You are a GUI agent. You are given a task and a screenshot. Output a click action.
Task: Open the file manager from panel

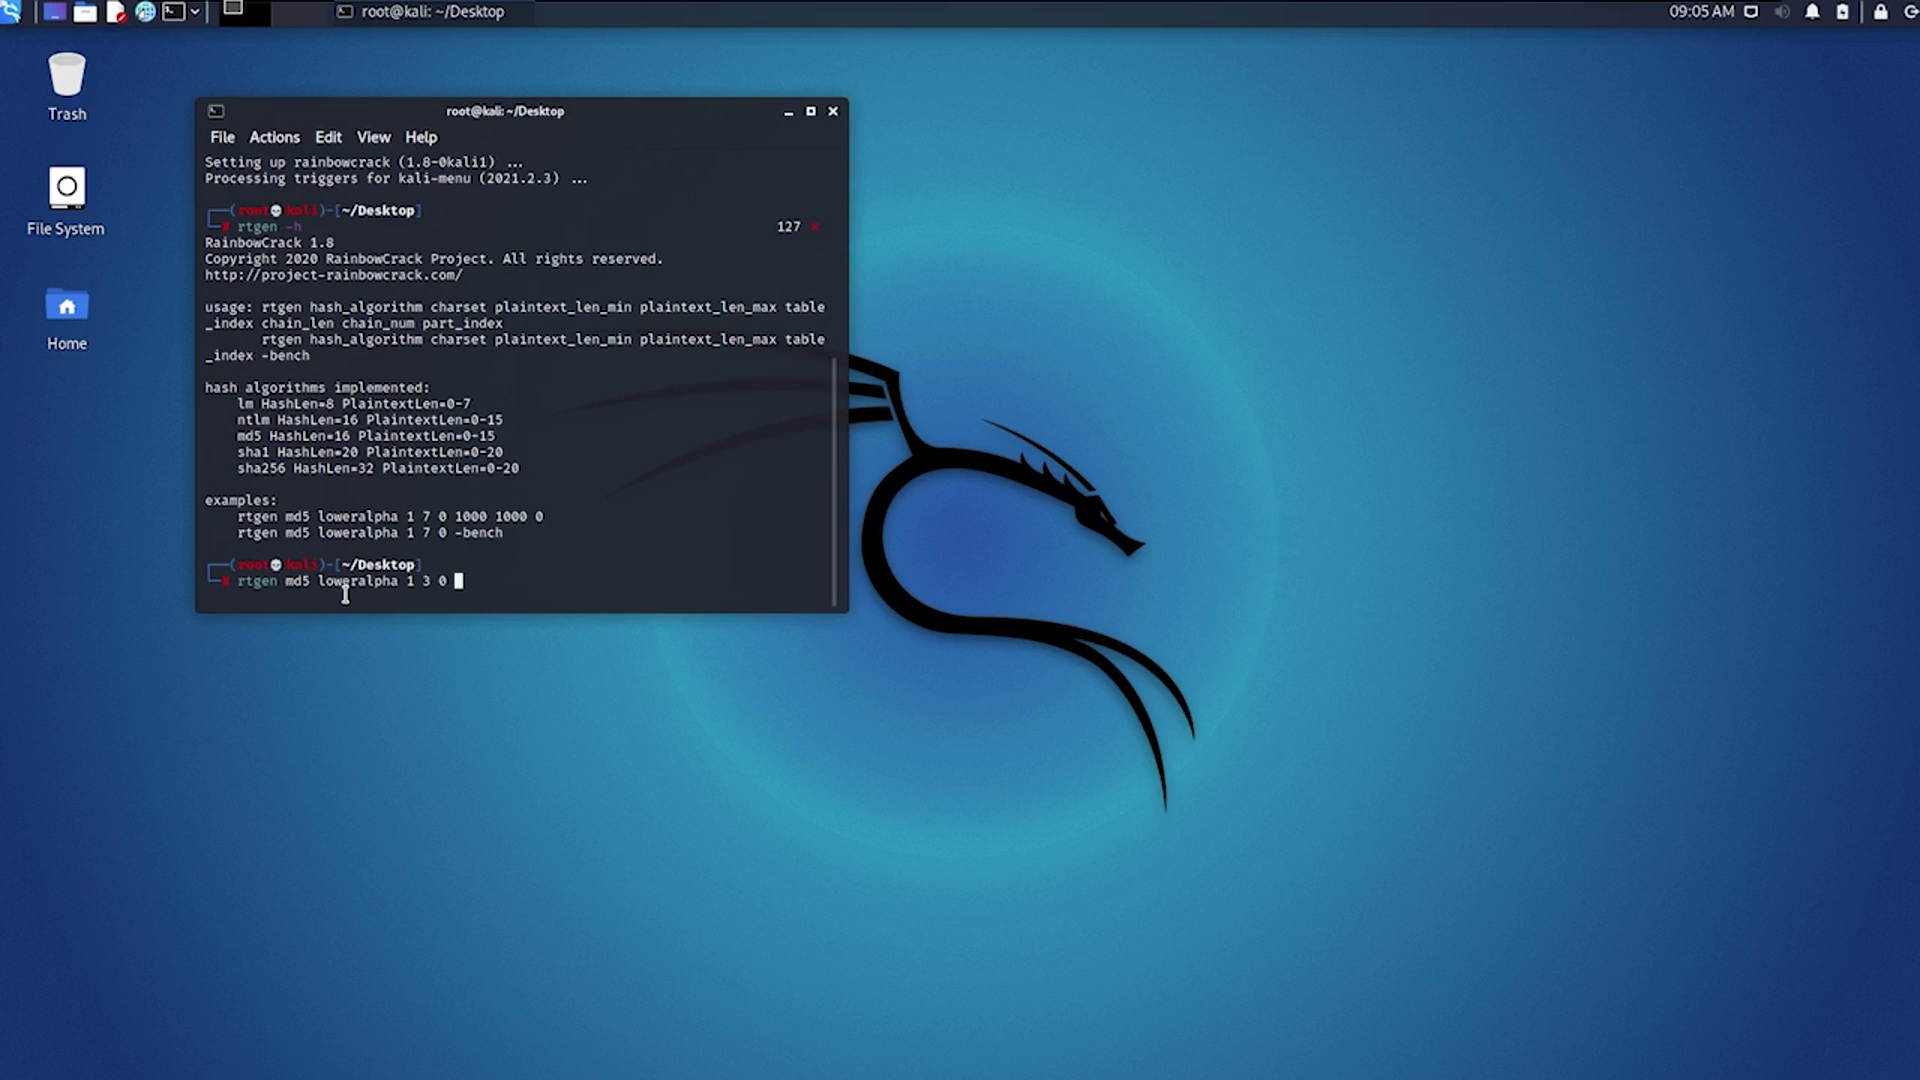coord(85,12)
